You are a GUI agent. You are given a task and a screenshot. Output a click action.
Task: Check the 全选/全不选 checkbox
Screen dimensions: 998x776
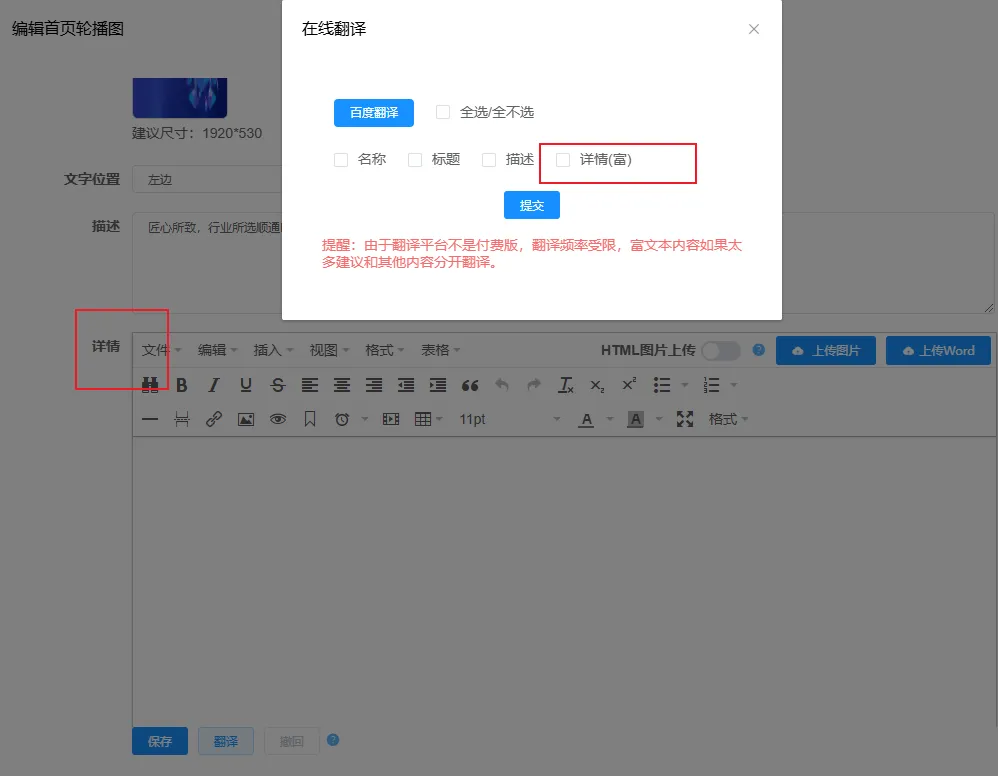click(443, 113)
